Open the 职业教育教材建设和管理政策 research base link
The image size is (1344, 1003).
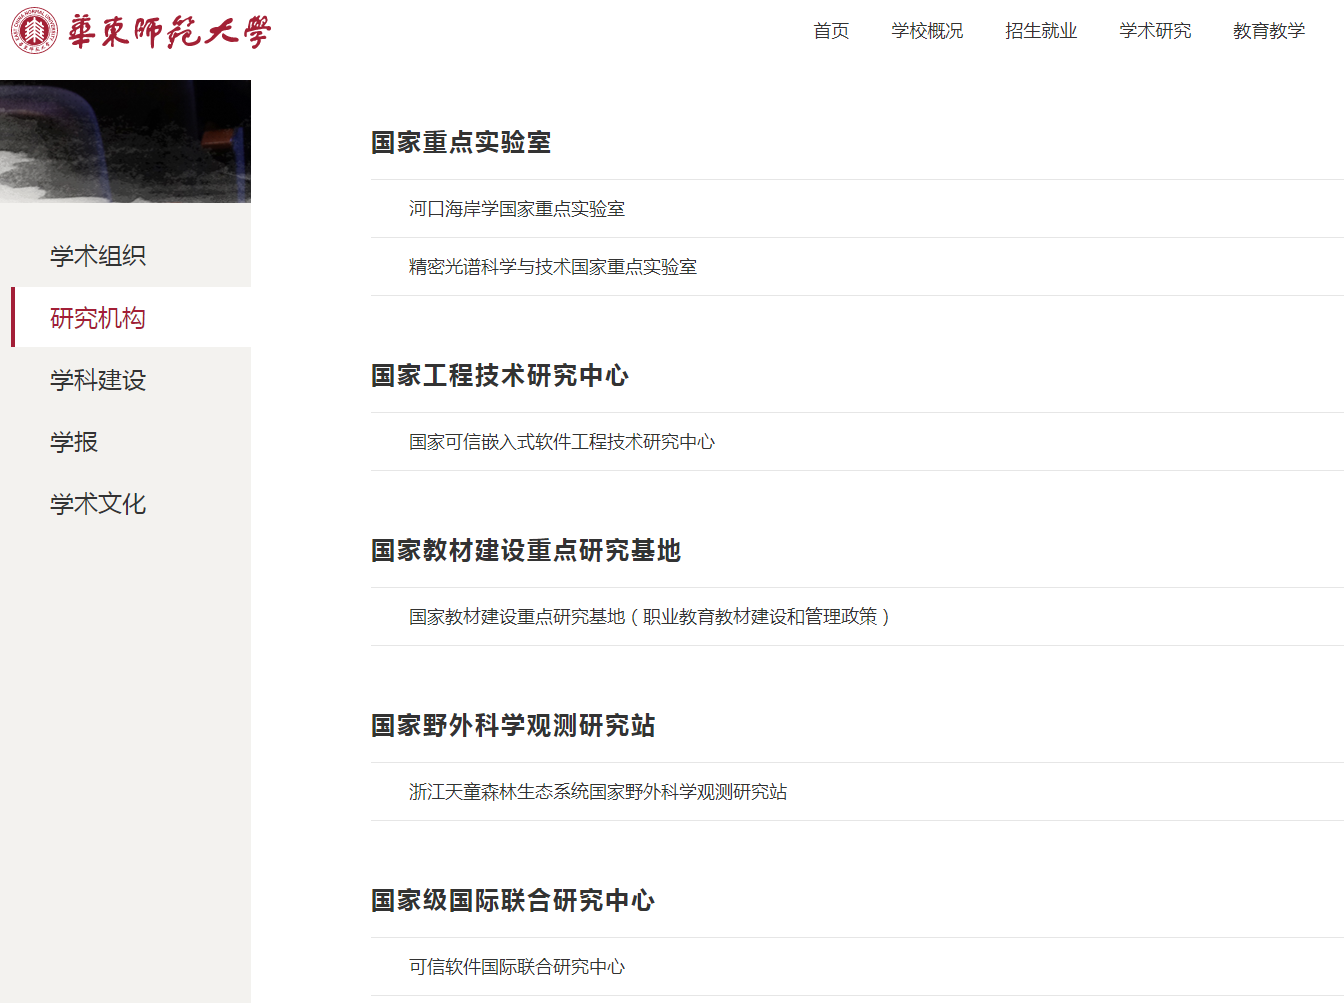pos(647,616)
